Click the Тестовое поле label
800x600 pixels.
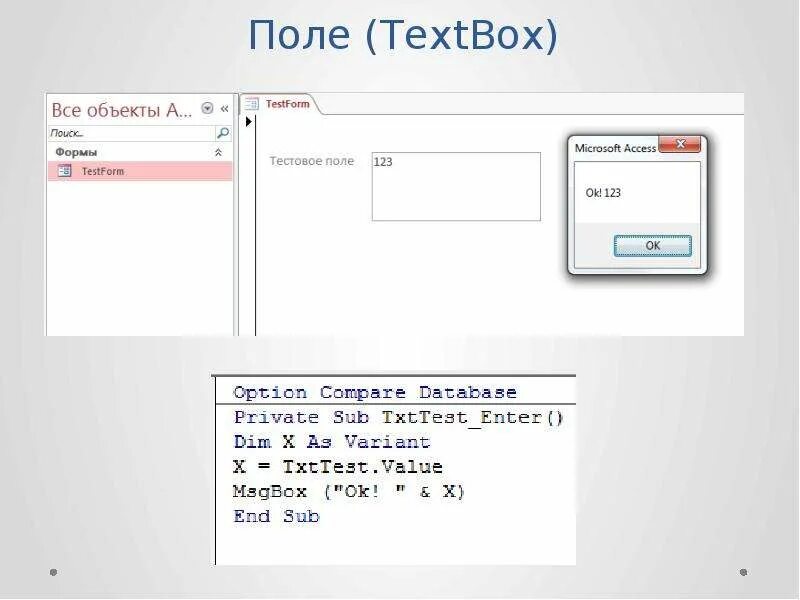tap(312, 161)
